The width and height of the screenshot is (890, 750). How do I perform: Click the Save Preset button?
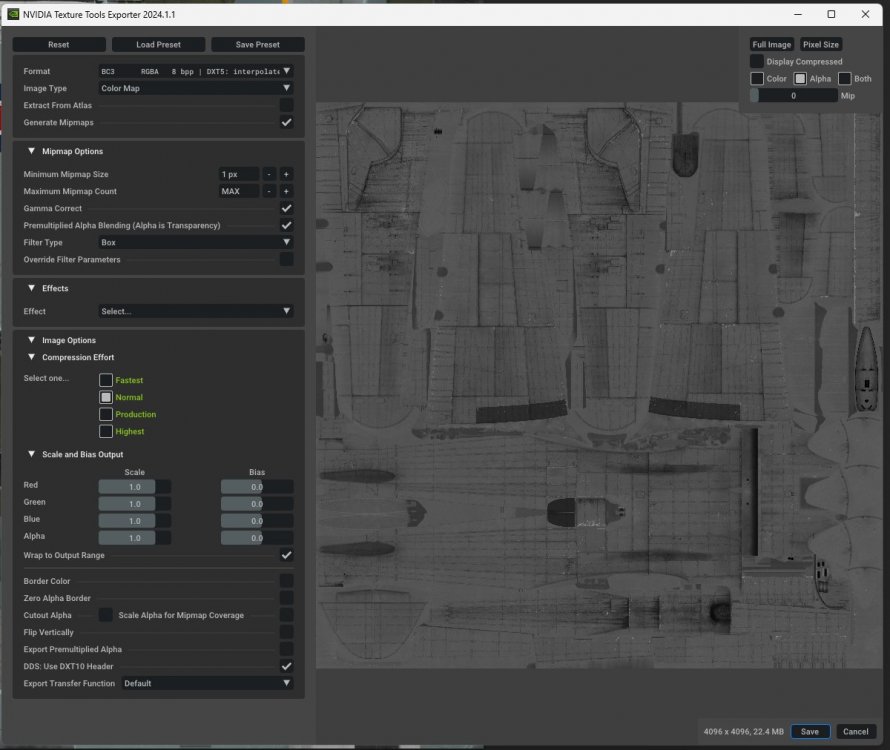coord(257,44)
